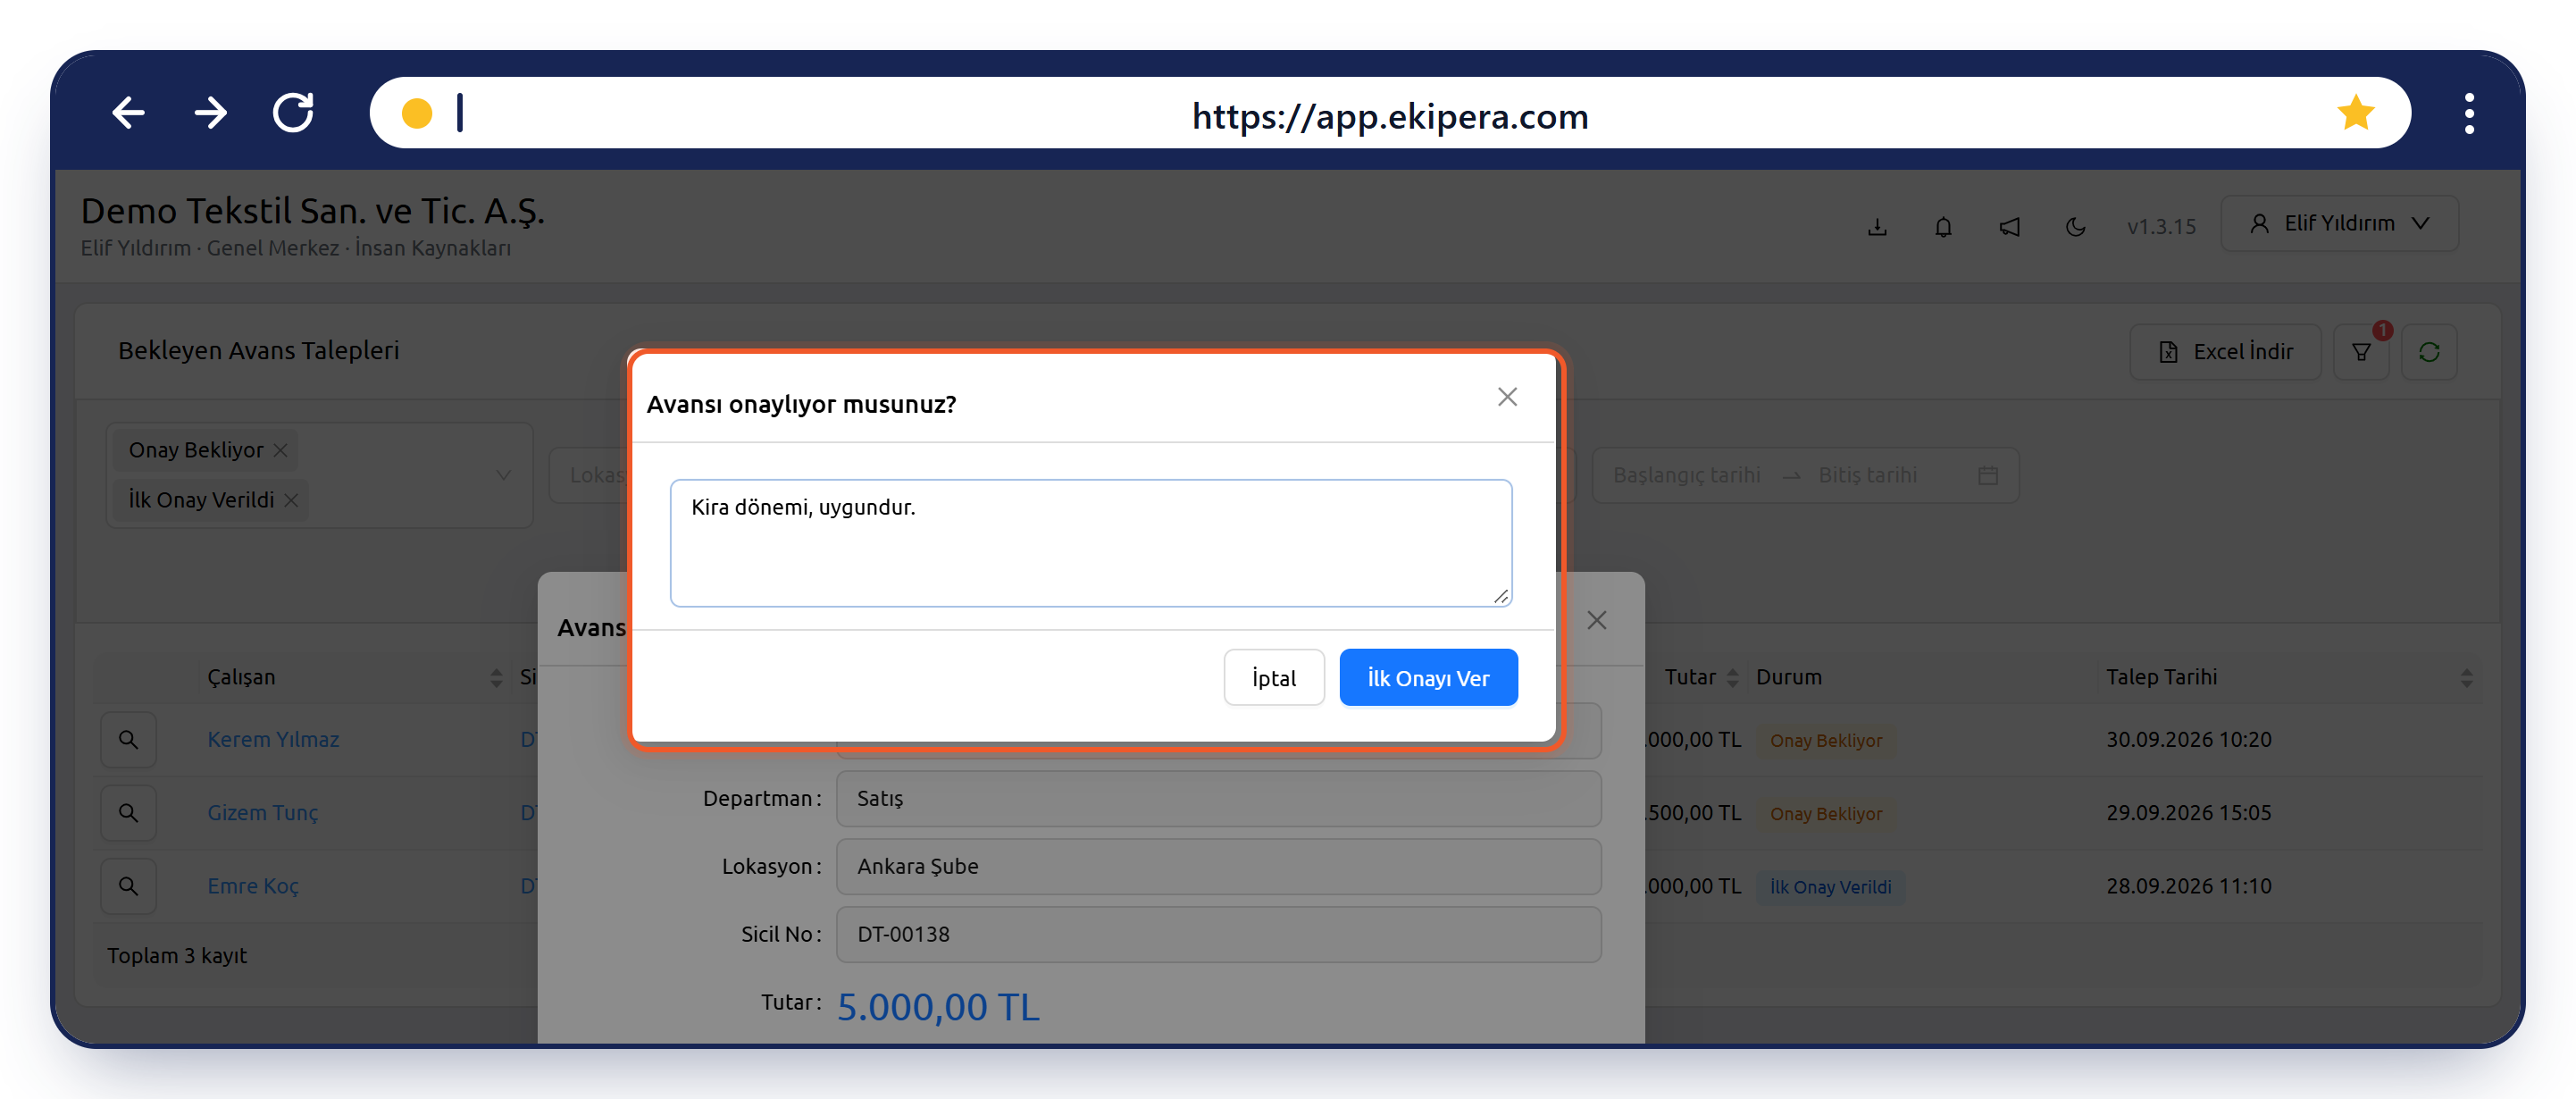The height and width of the screenshot is (1099, 2576).
Task: Click the Departman field showing Satış
Action: (x=1218, y=798)
